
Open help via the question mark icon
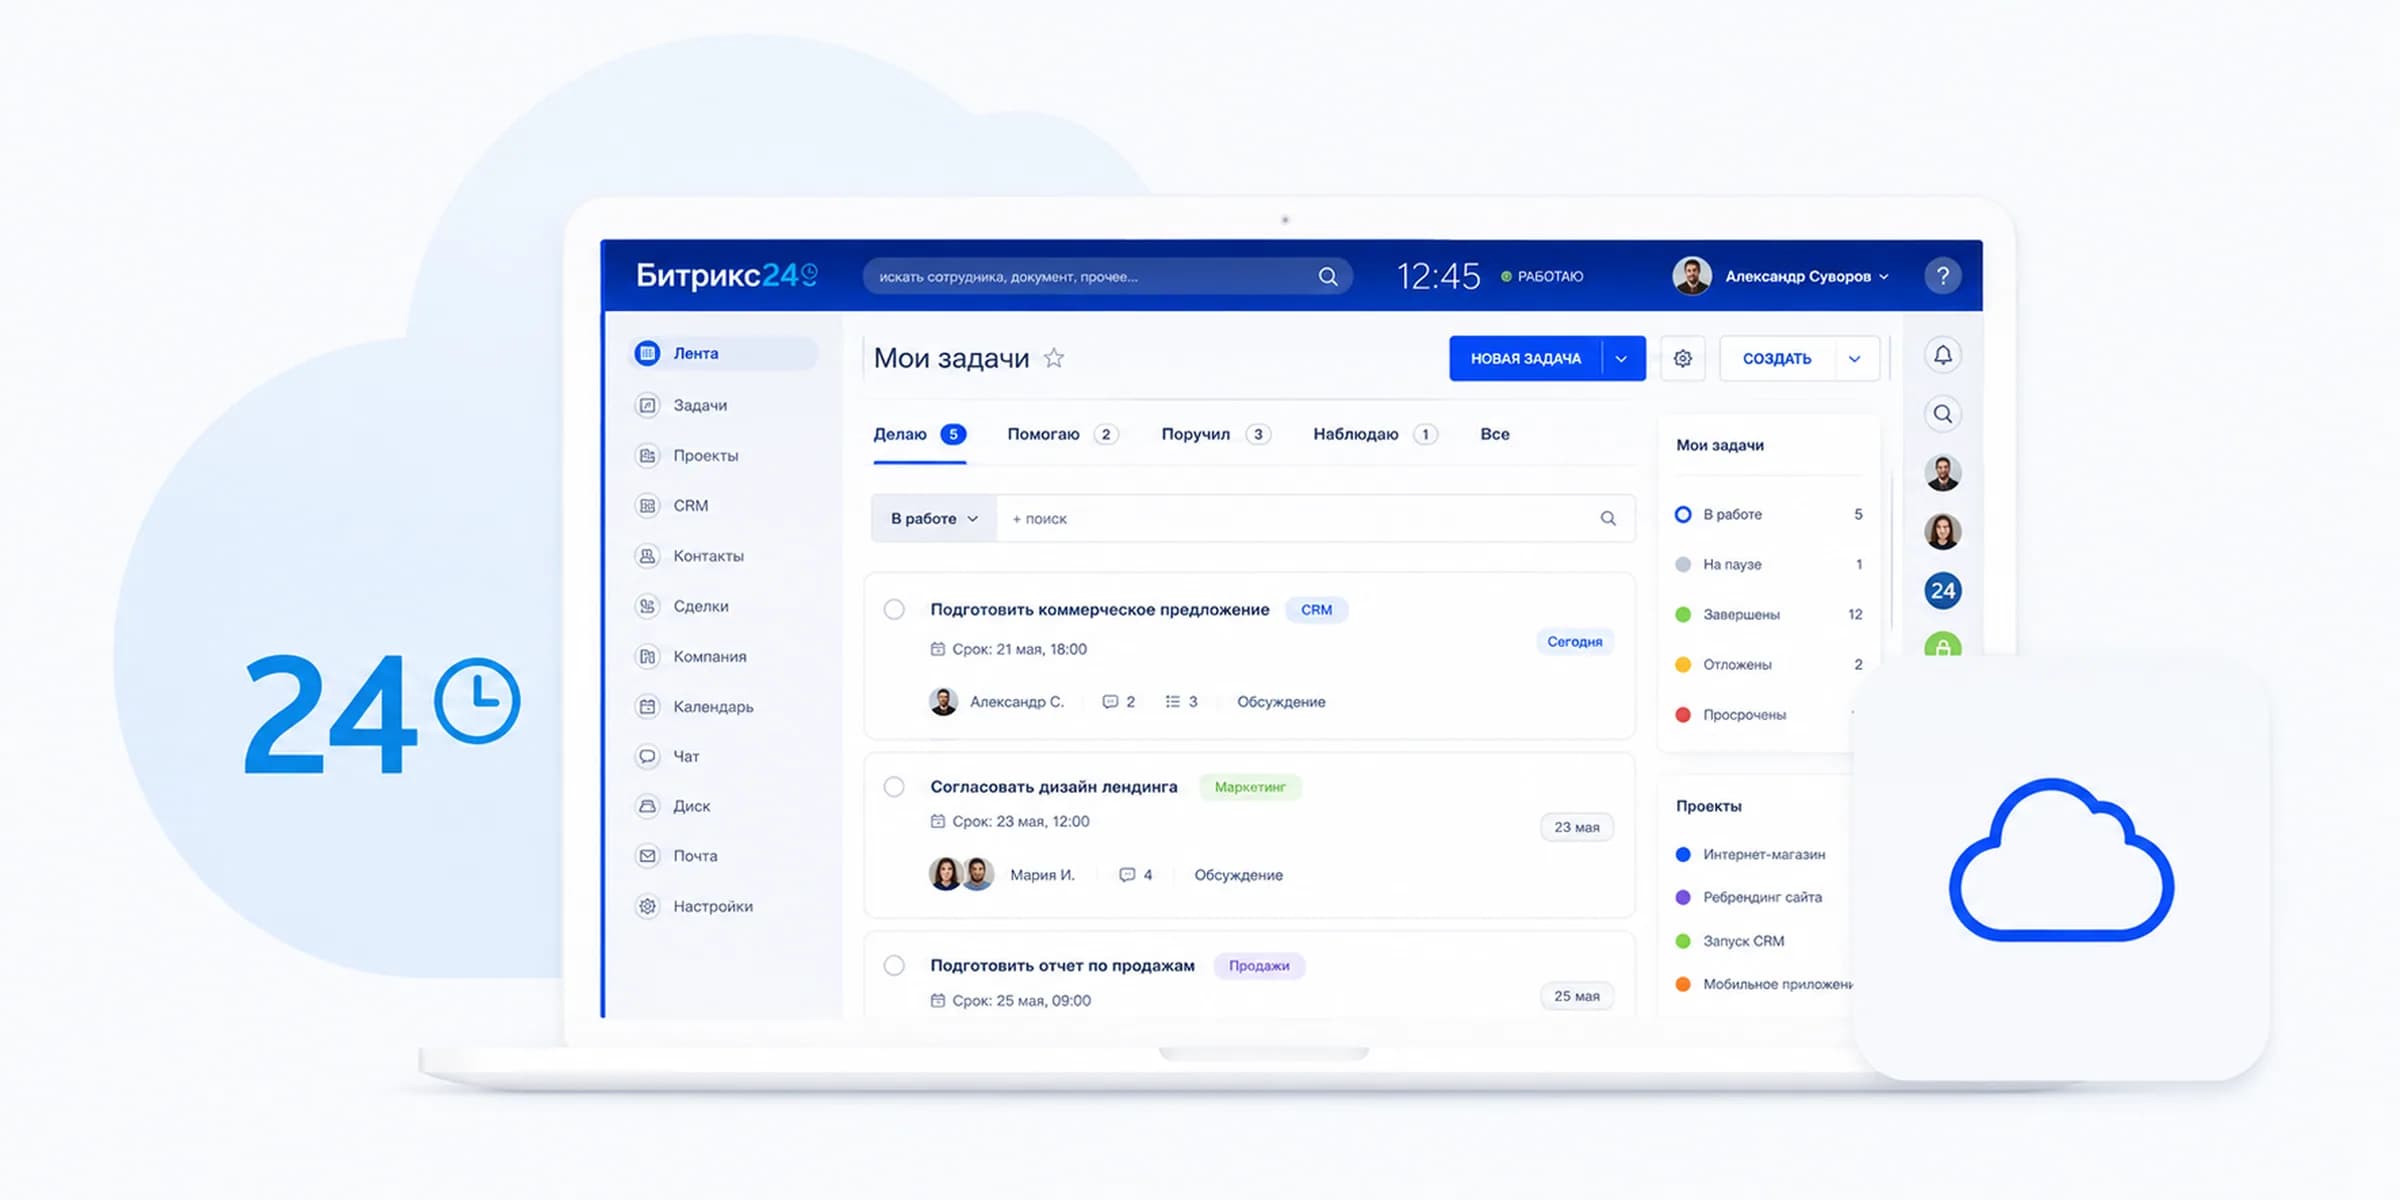(1943, 276)
